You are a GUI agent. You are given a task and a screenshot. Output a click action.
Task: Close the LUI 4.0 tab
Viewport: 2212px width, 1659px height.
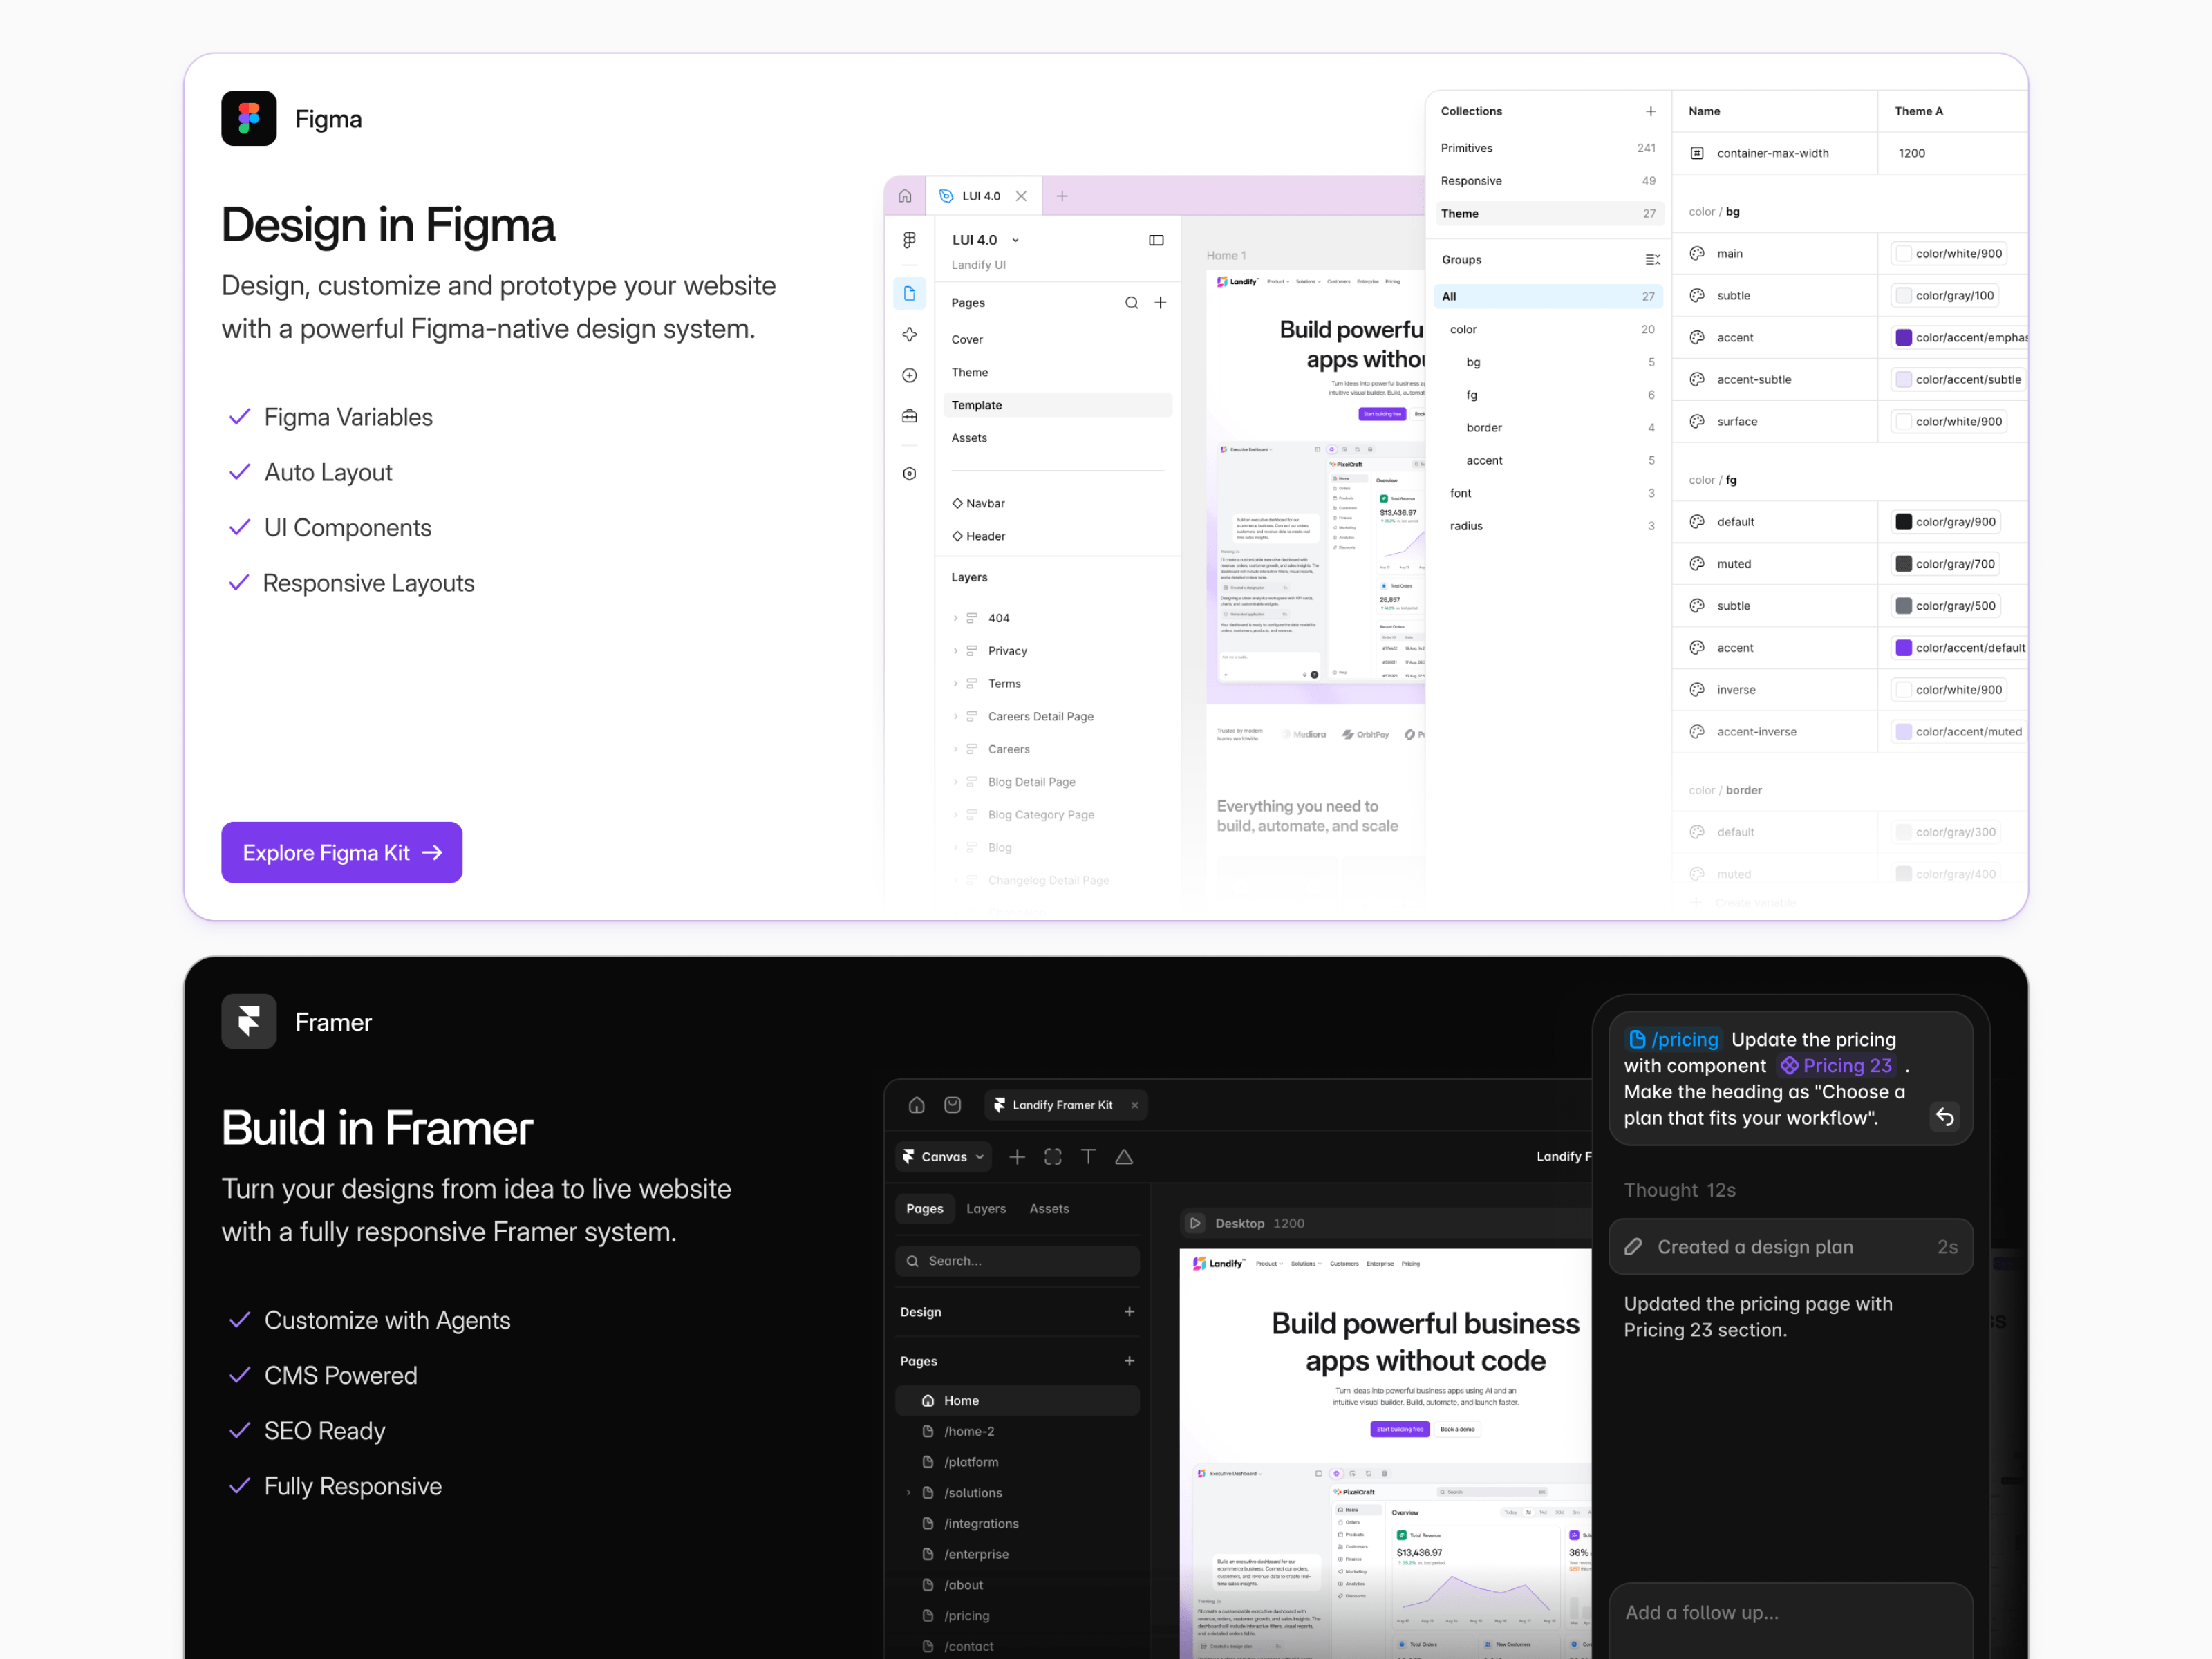[1021, 196]
